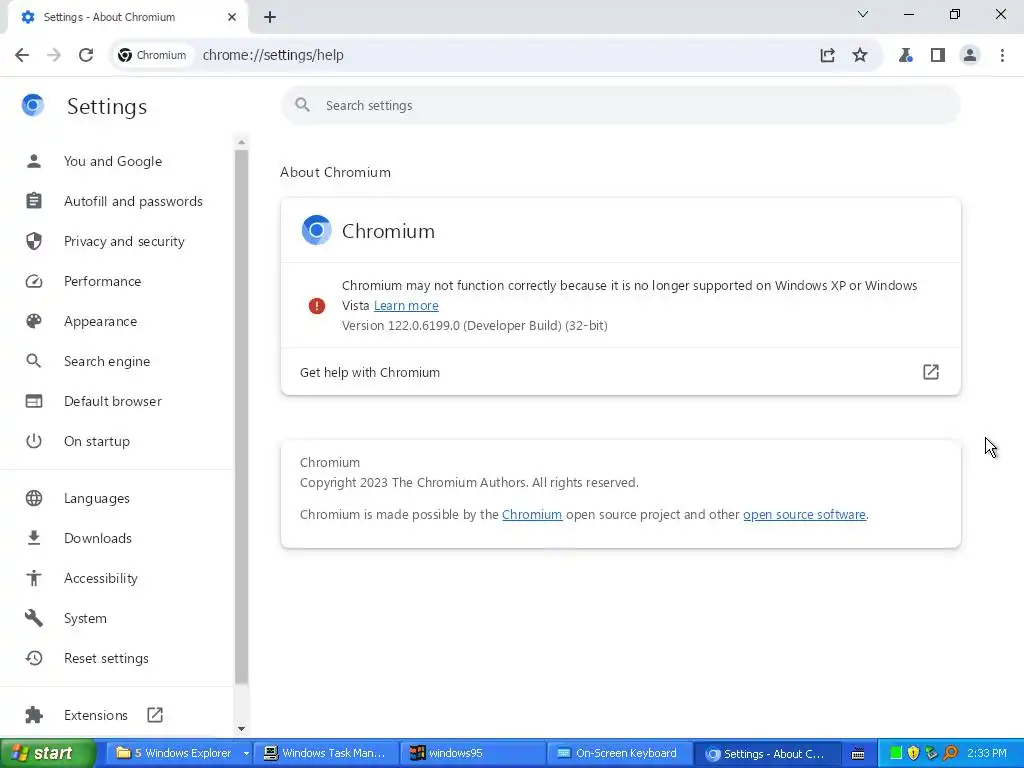Open Get help with Chromium
This screenshot has width=1024, height=768.
(x=620, y=372)
